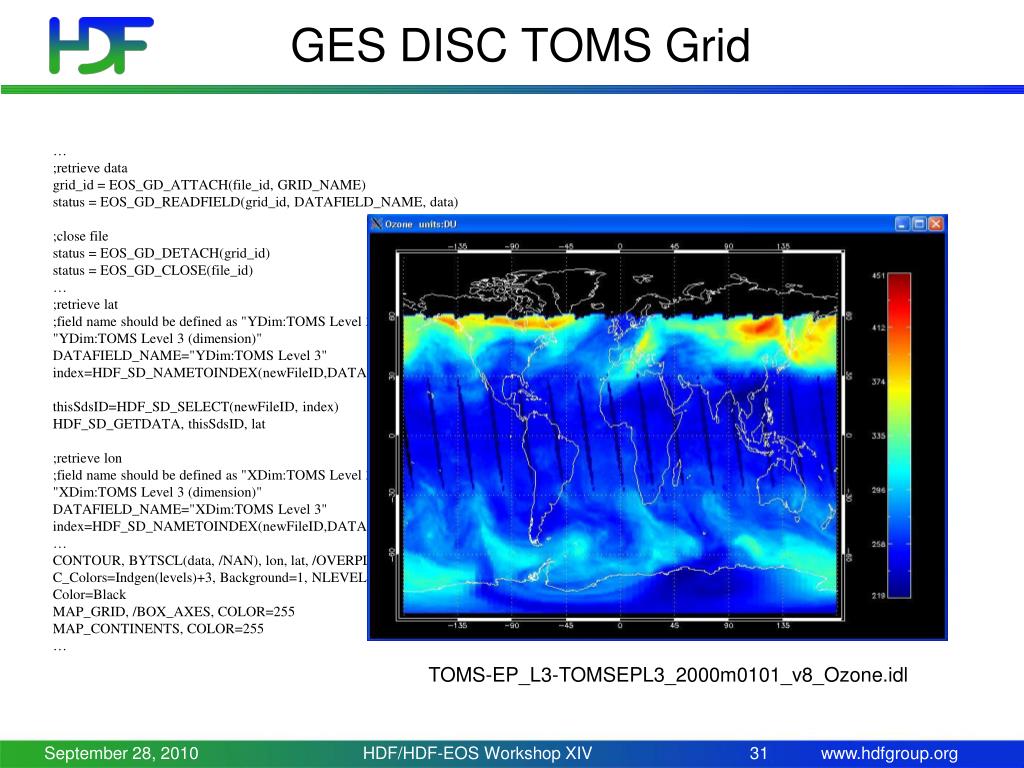This screenshot has width=1024, height=768.
Task: Select the CONTOUR, BYTSCL code line
Action: (210, 560)
